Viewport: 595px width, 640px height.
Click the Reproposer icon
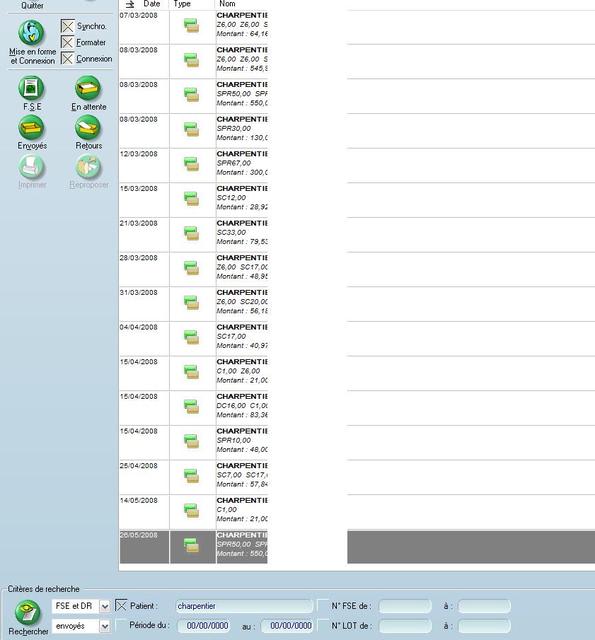coord(88,167)
